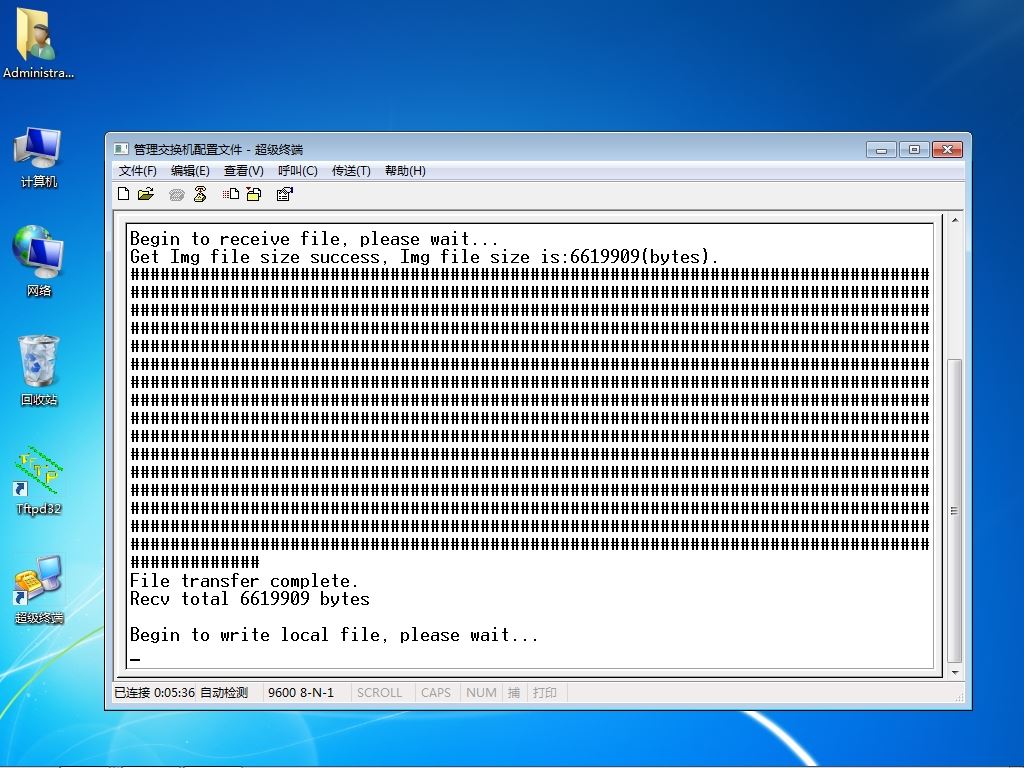Screen dimensions: 1024x768
Task: Click the New connection toolbar icon
Action: [123, 194]
